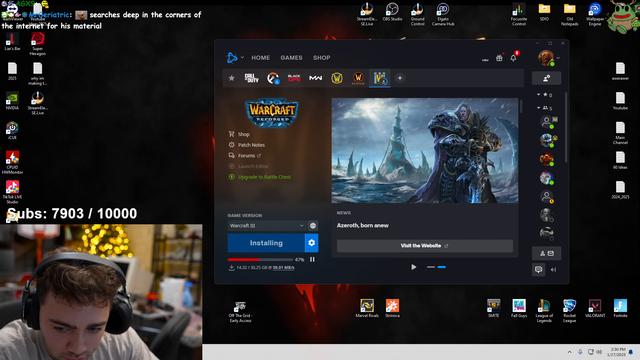Click the download speed 59.01 MB/s
The height and width of the screenshot is (360, 640).
point(283,268)
